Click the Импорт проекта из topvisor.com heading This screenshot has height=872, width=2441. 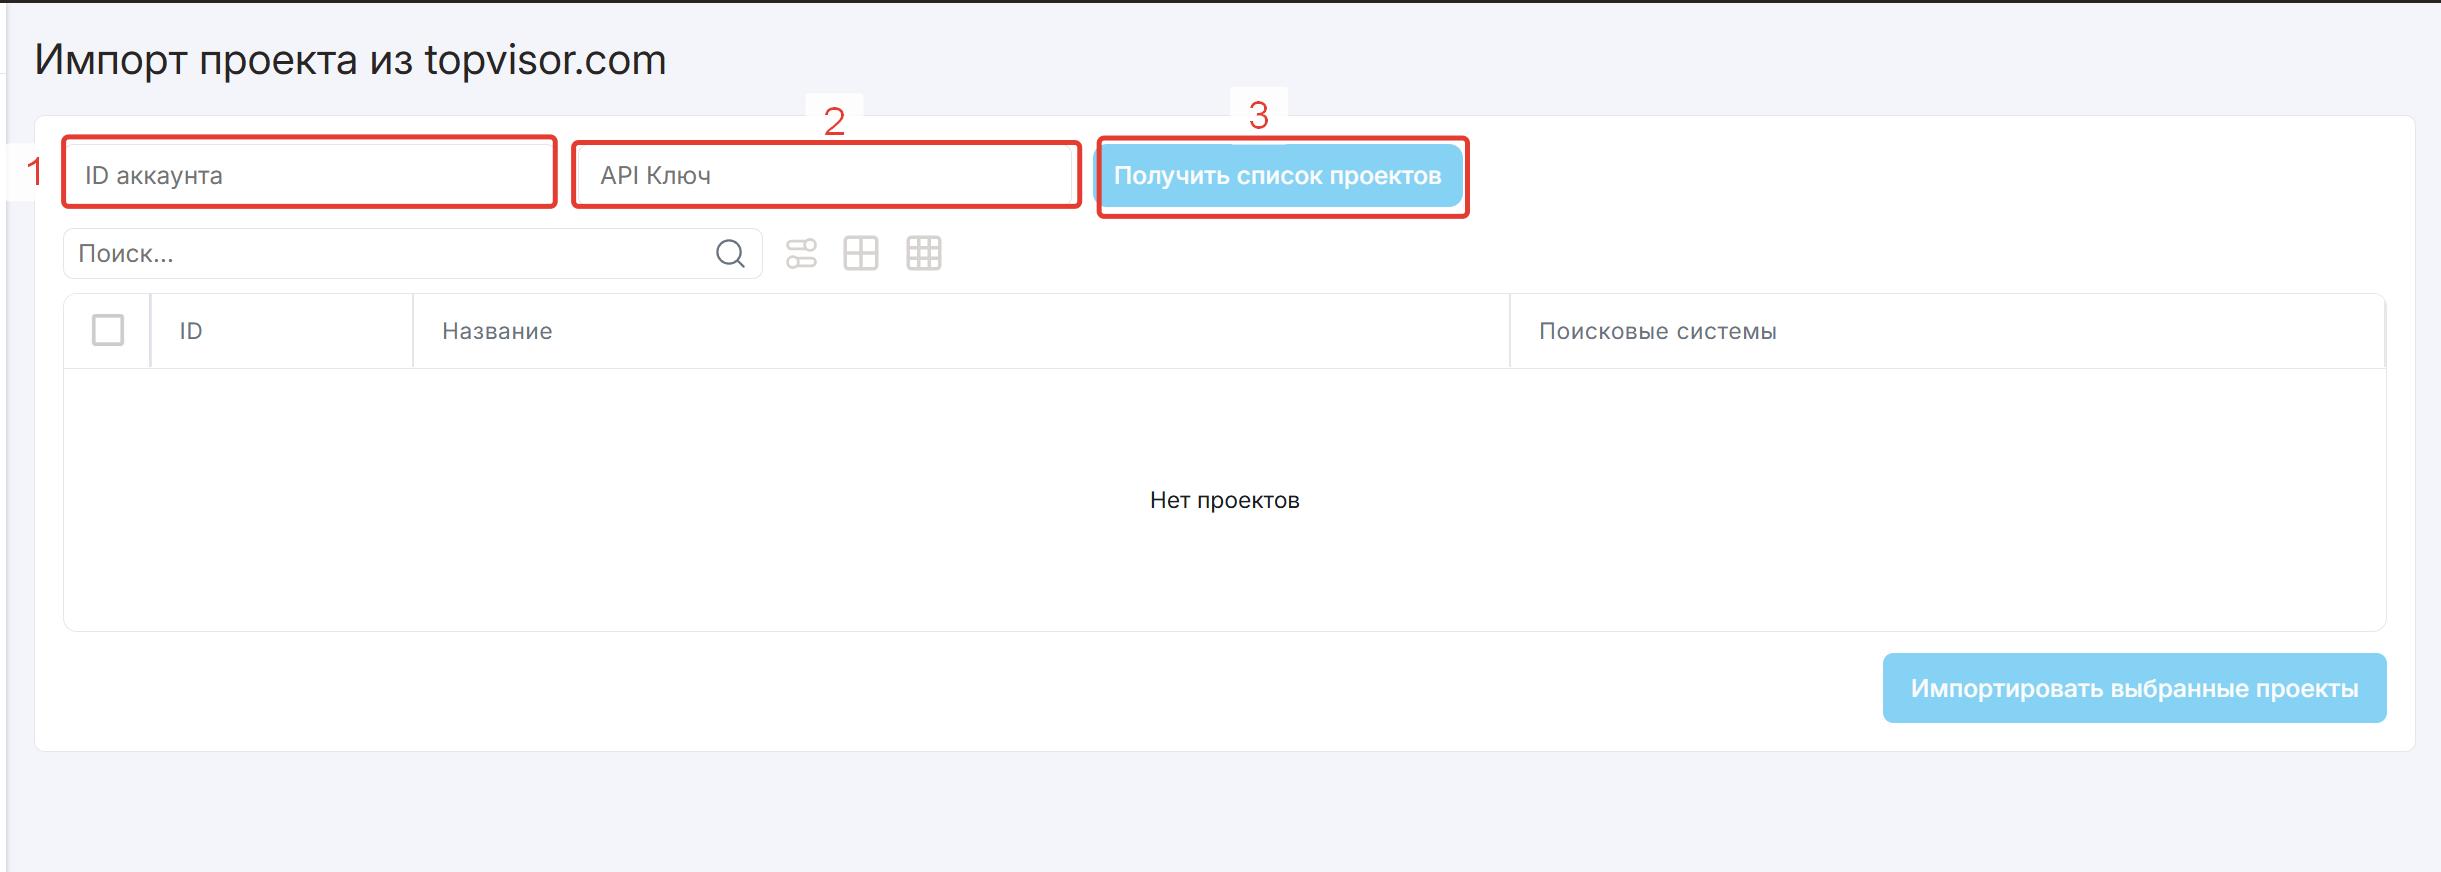coord(350,60)
